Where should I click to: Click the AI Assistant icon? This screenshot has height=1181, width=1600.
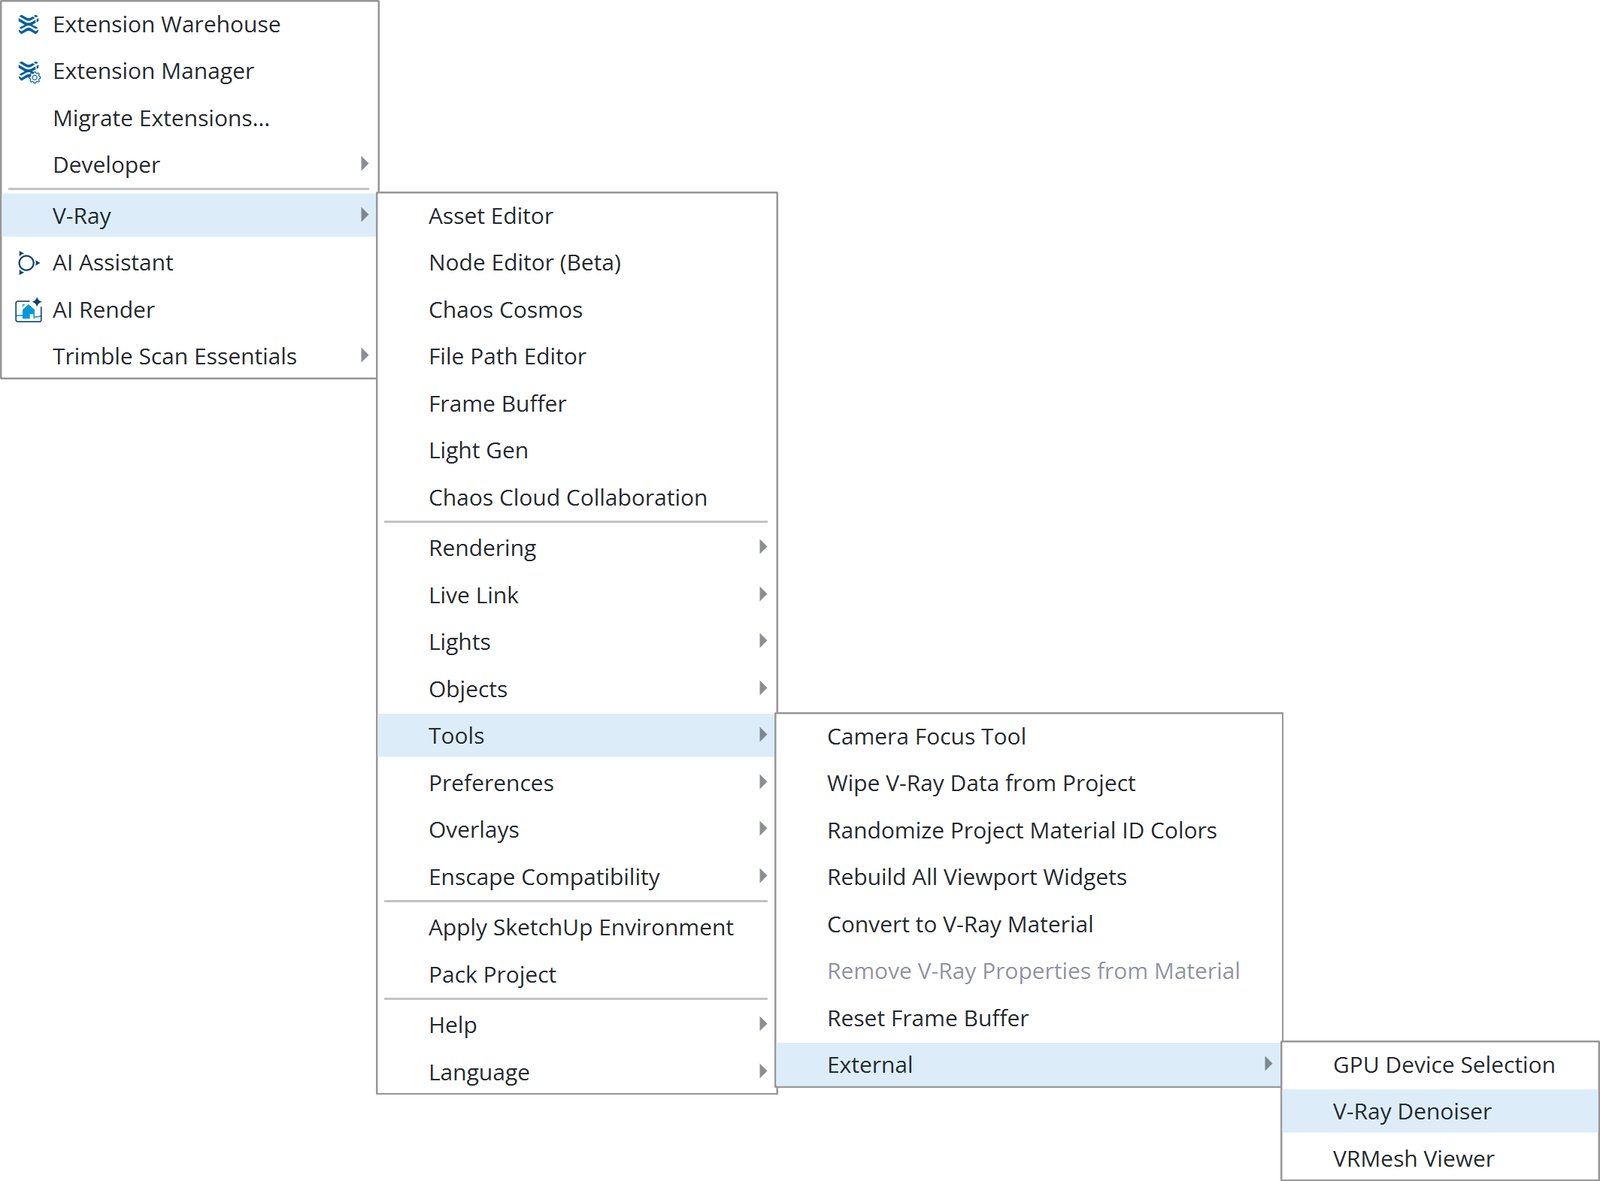pyautogui.click(x=28, y=263)
